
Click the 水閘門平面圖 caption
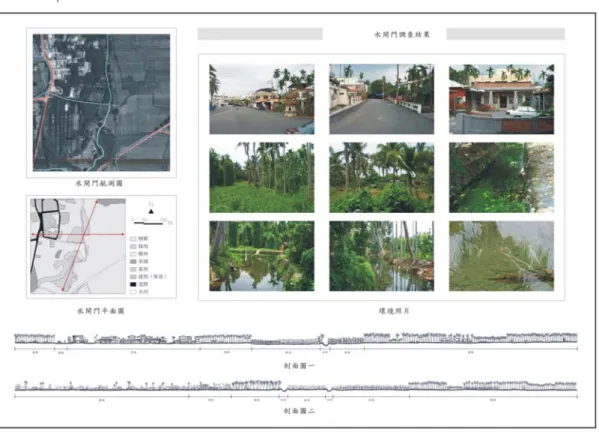click(x=101, y=311)
